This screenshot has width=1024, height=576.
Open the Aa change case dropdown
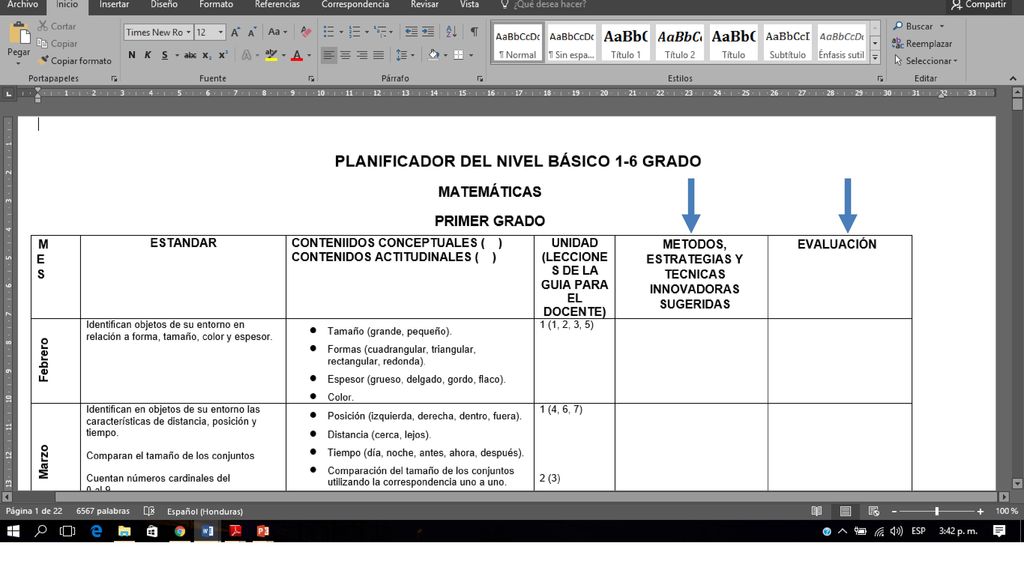278,32
